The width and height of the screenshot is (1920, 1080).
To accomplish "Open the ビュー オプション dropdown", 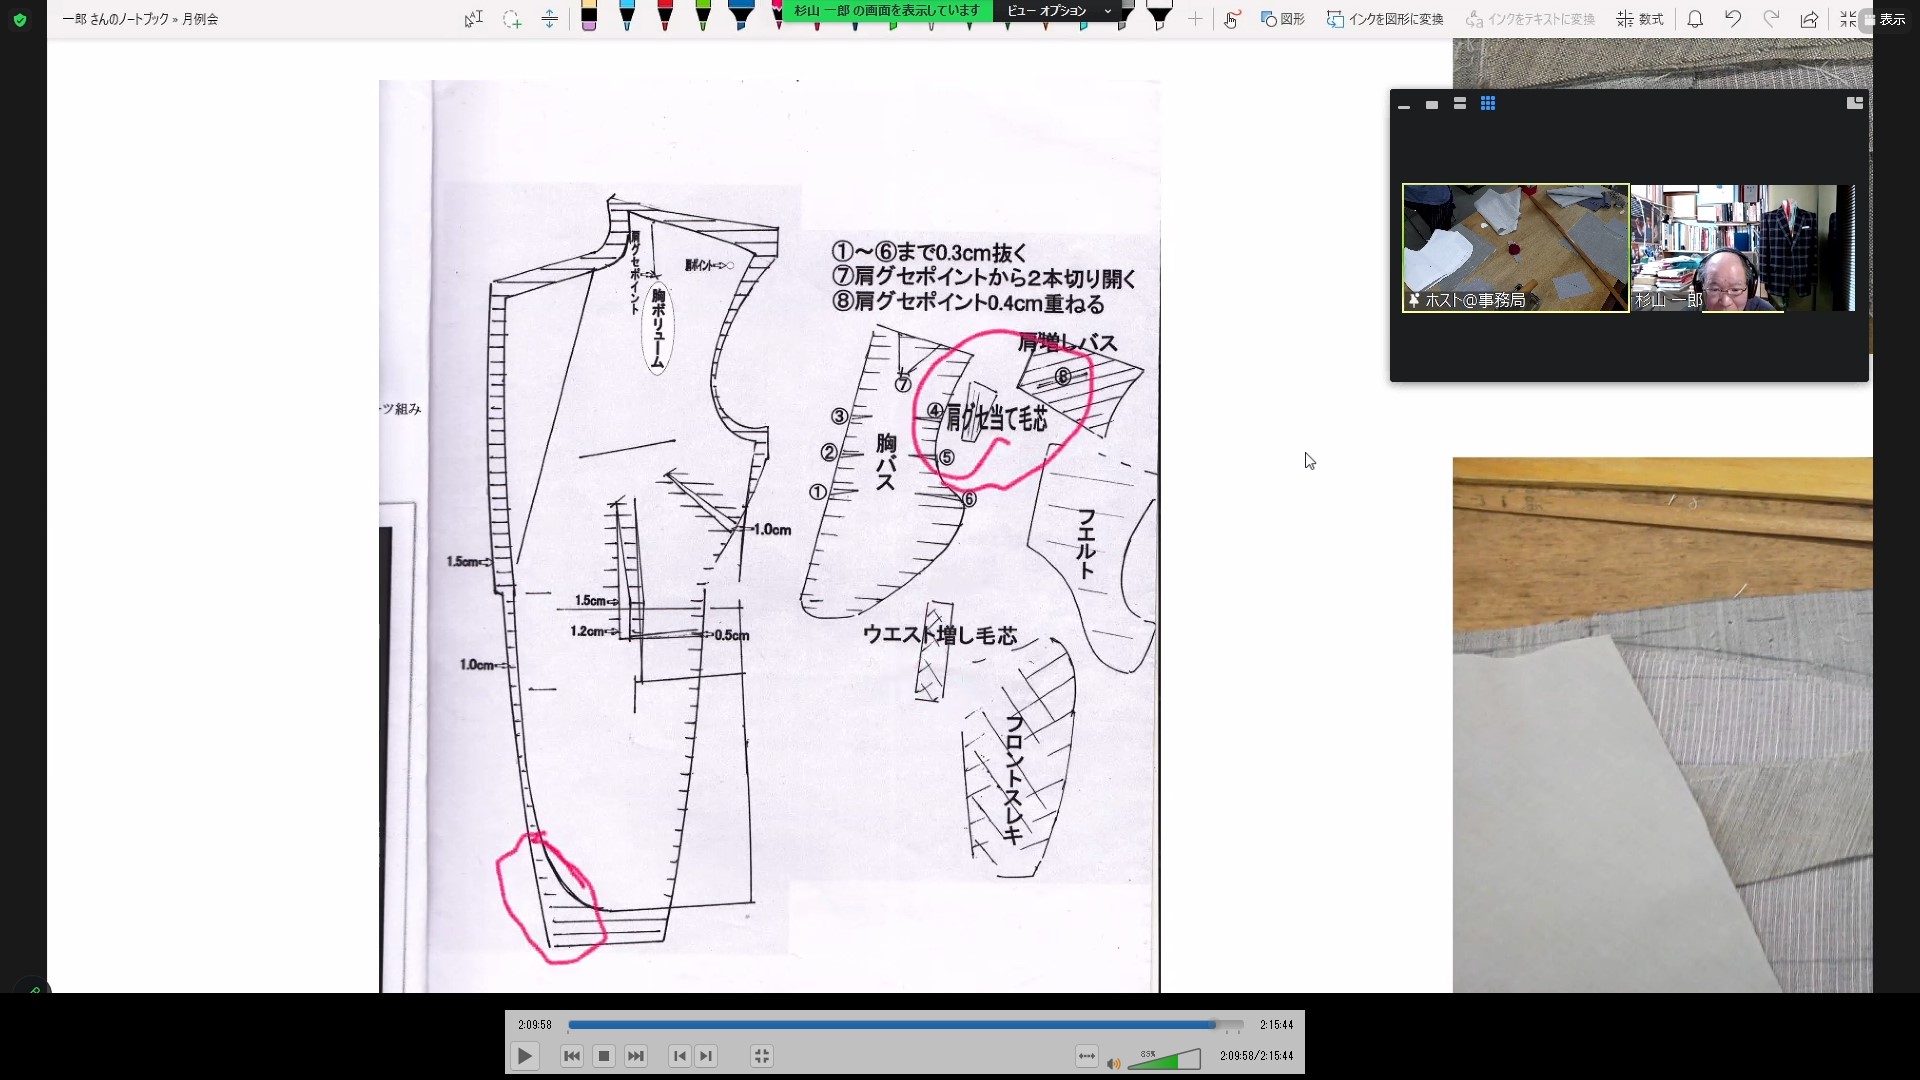I will point(1057,11).
